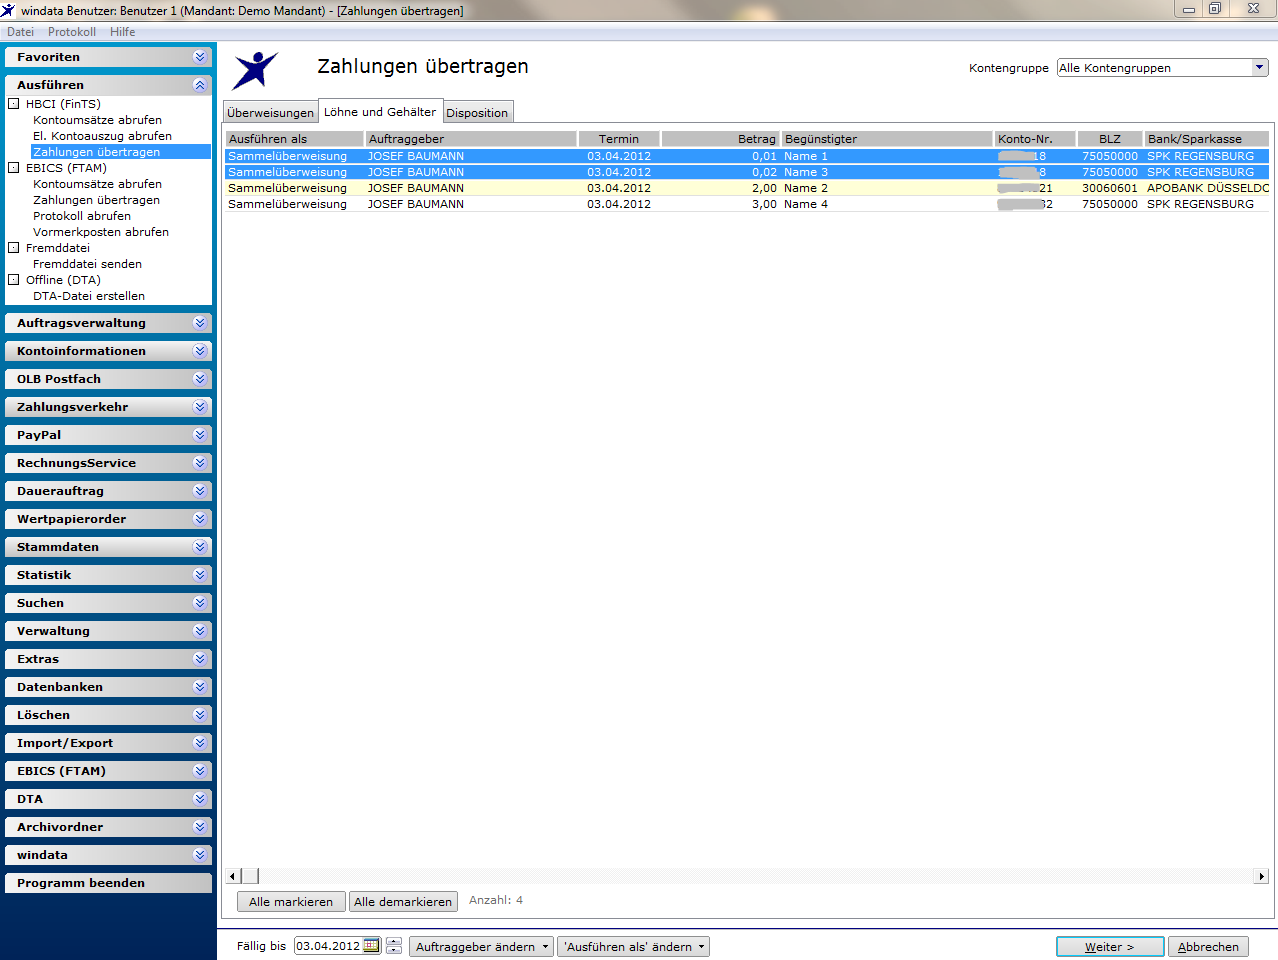Collapse the Offline (DTA) tree node

coord(14,280)
